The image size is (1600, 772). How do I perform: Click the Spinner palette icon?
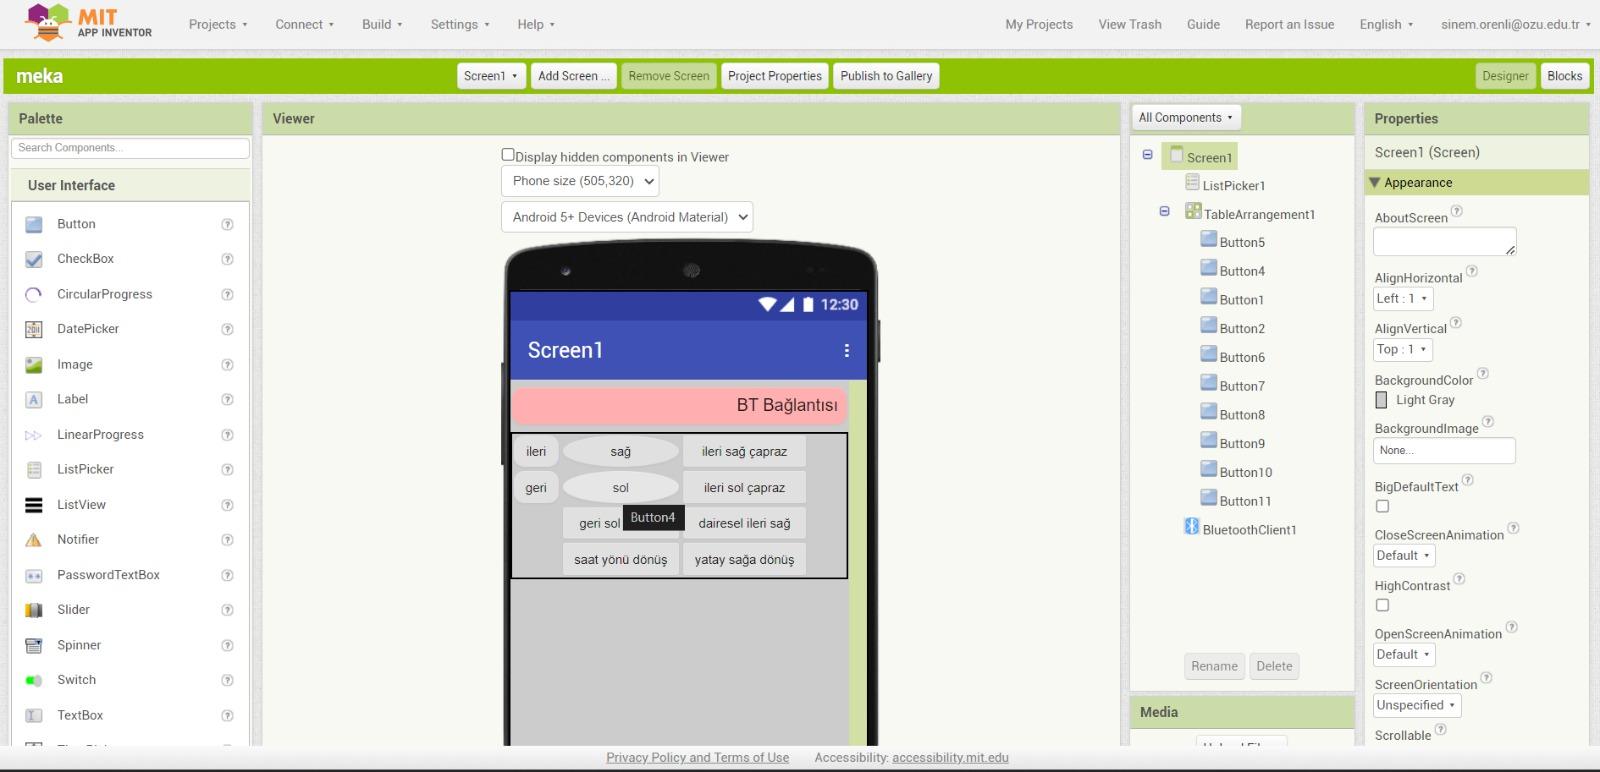tap(34, 645)
